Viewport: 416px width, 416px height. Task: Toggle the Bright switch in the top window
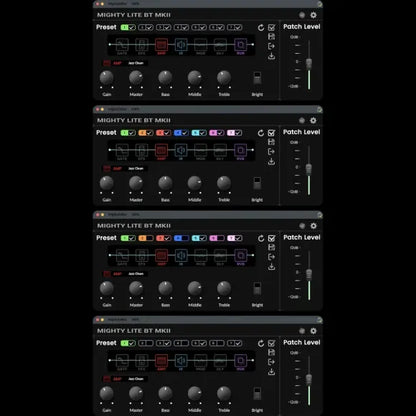pyautogui.click(x=257, y=78)
